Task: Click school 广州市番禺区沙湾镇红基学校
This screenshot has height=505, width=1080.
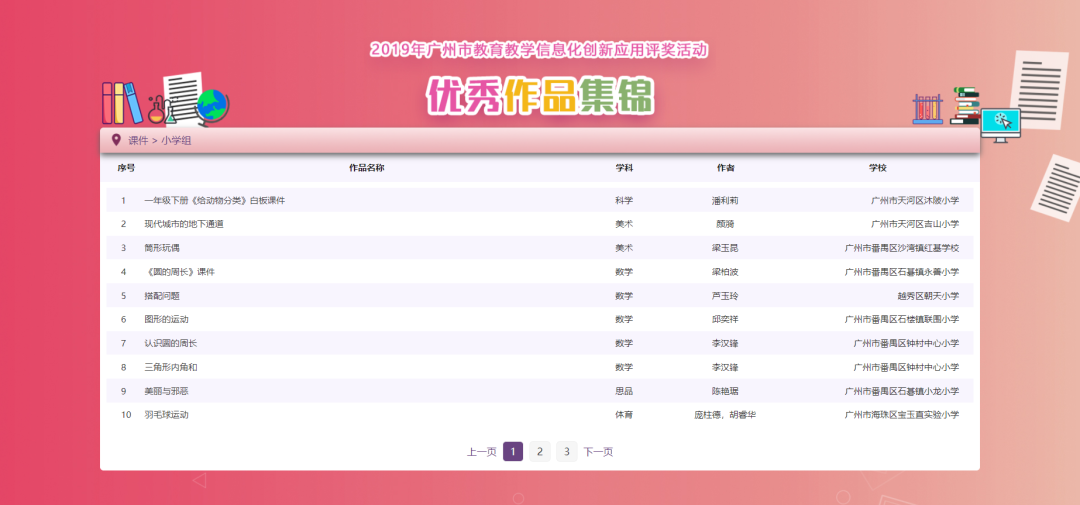Action: tap(902, 248)
